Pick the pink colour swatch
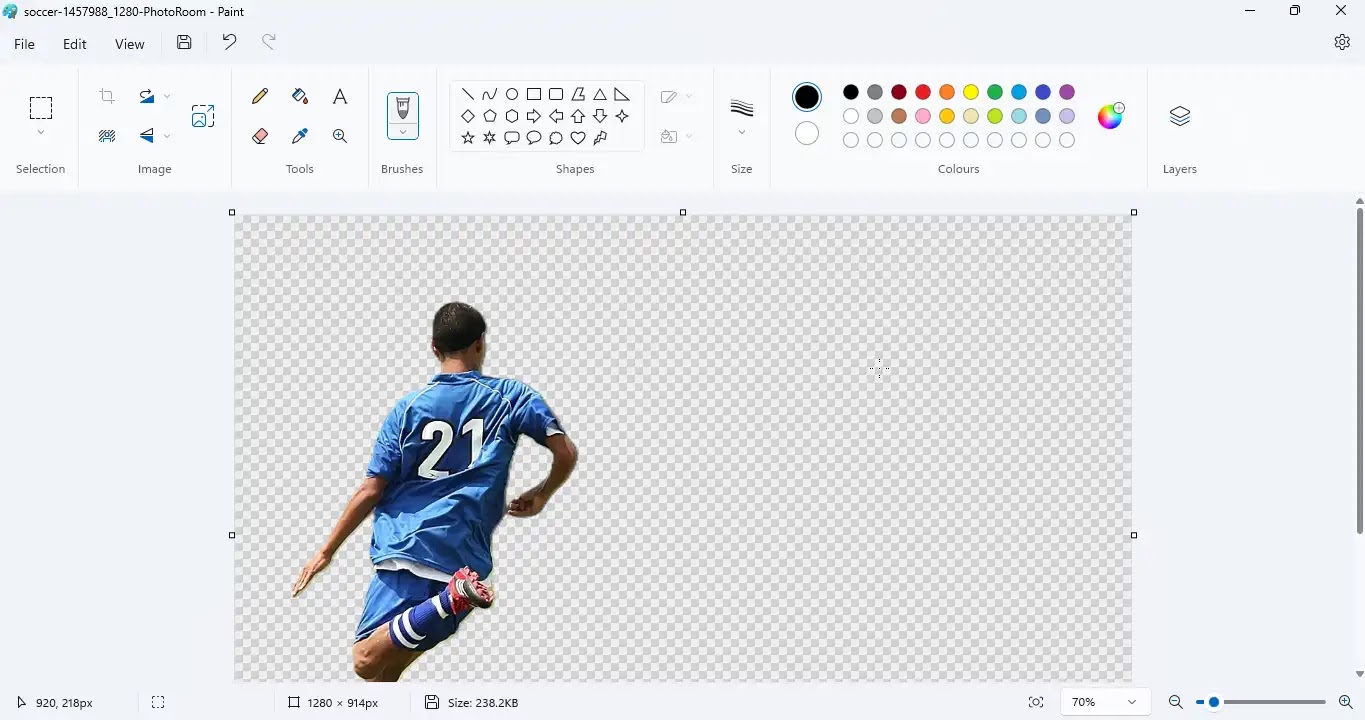The image size is (1365, 720). point(923,116)
